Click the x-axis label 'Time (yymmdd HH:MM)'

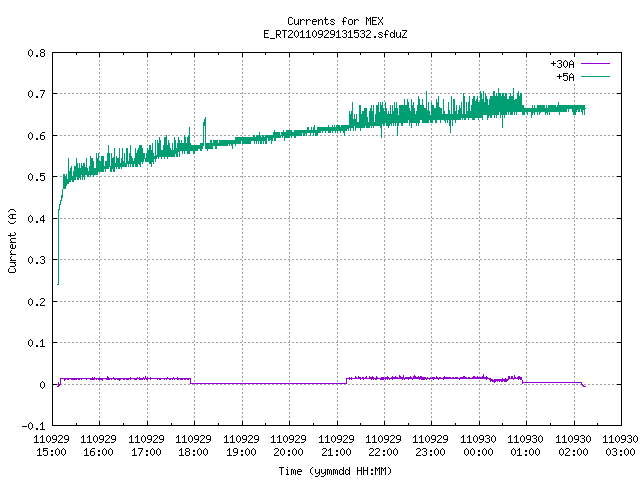(x=335, y=471)
